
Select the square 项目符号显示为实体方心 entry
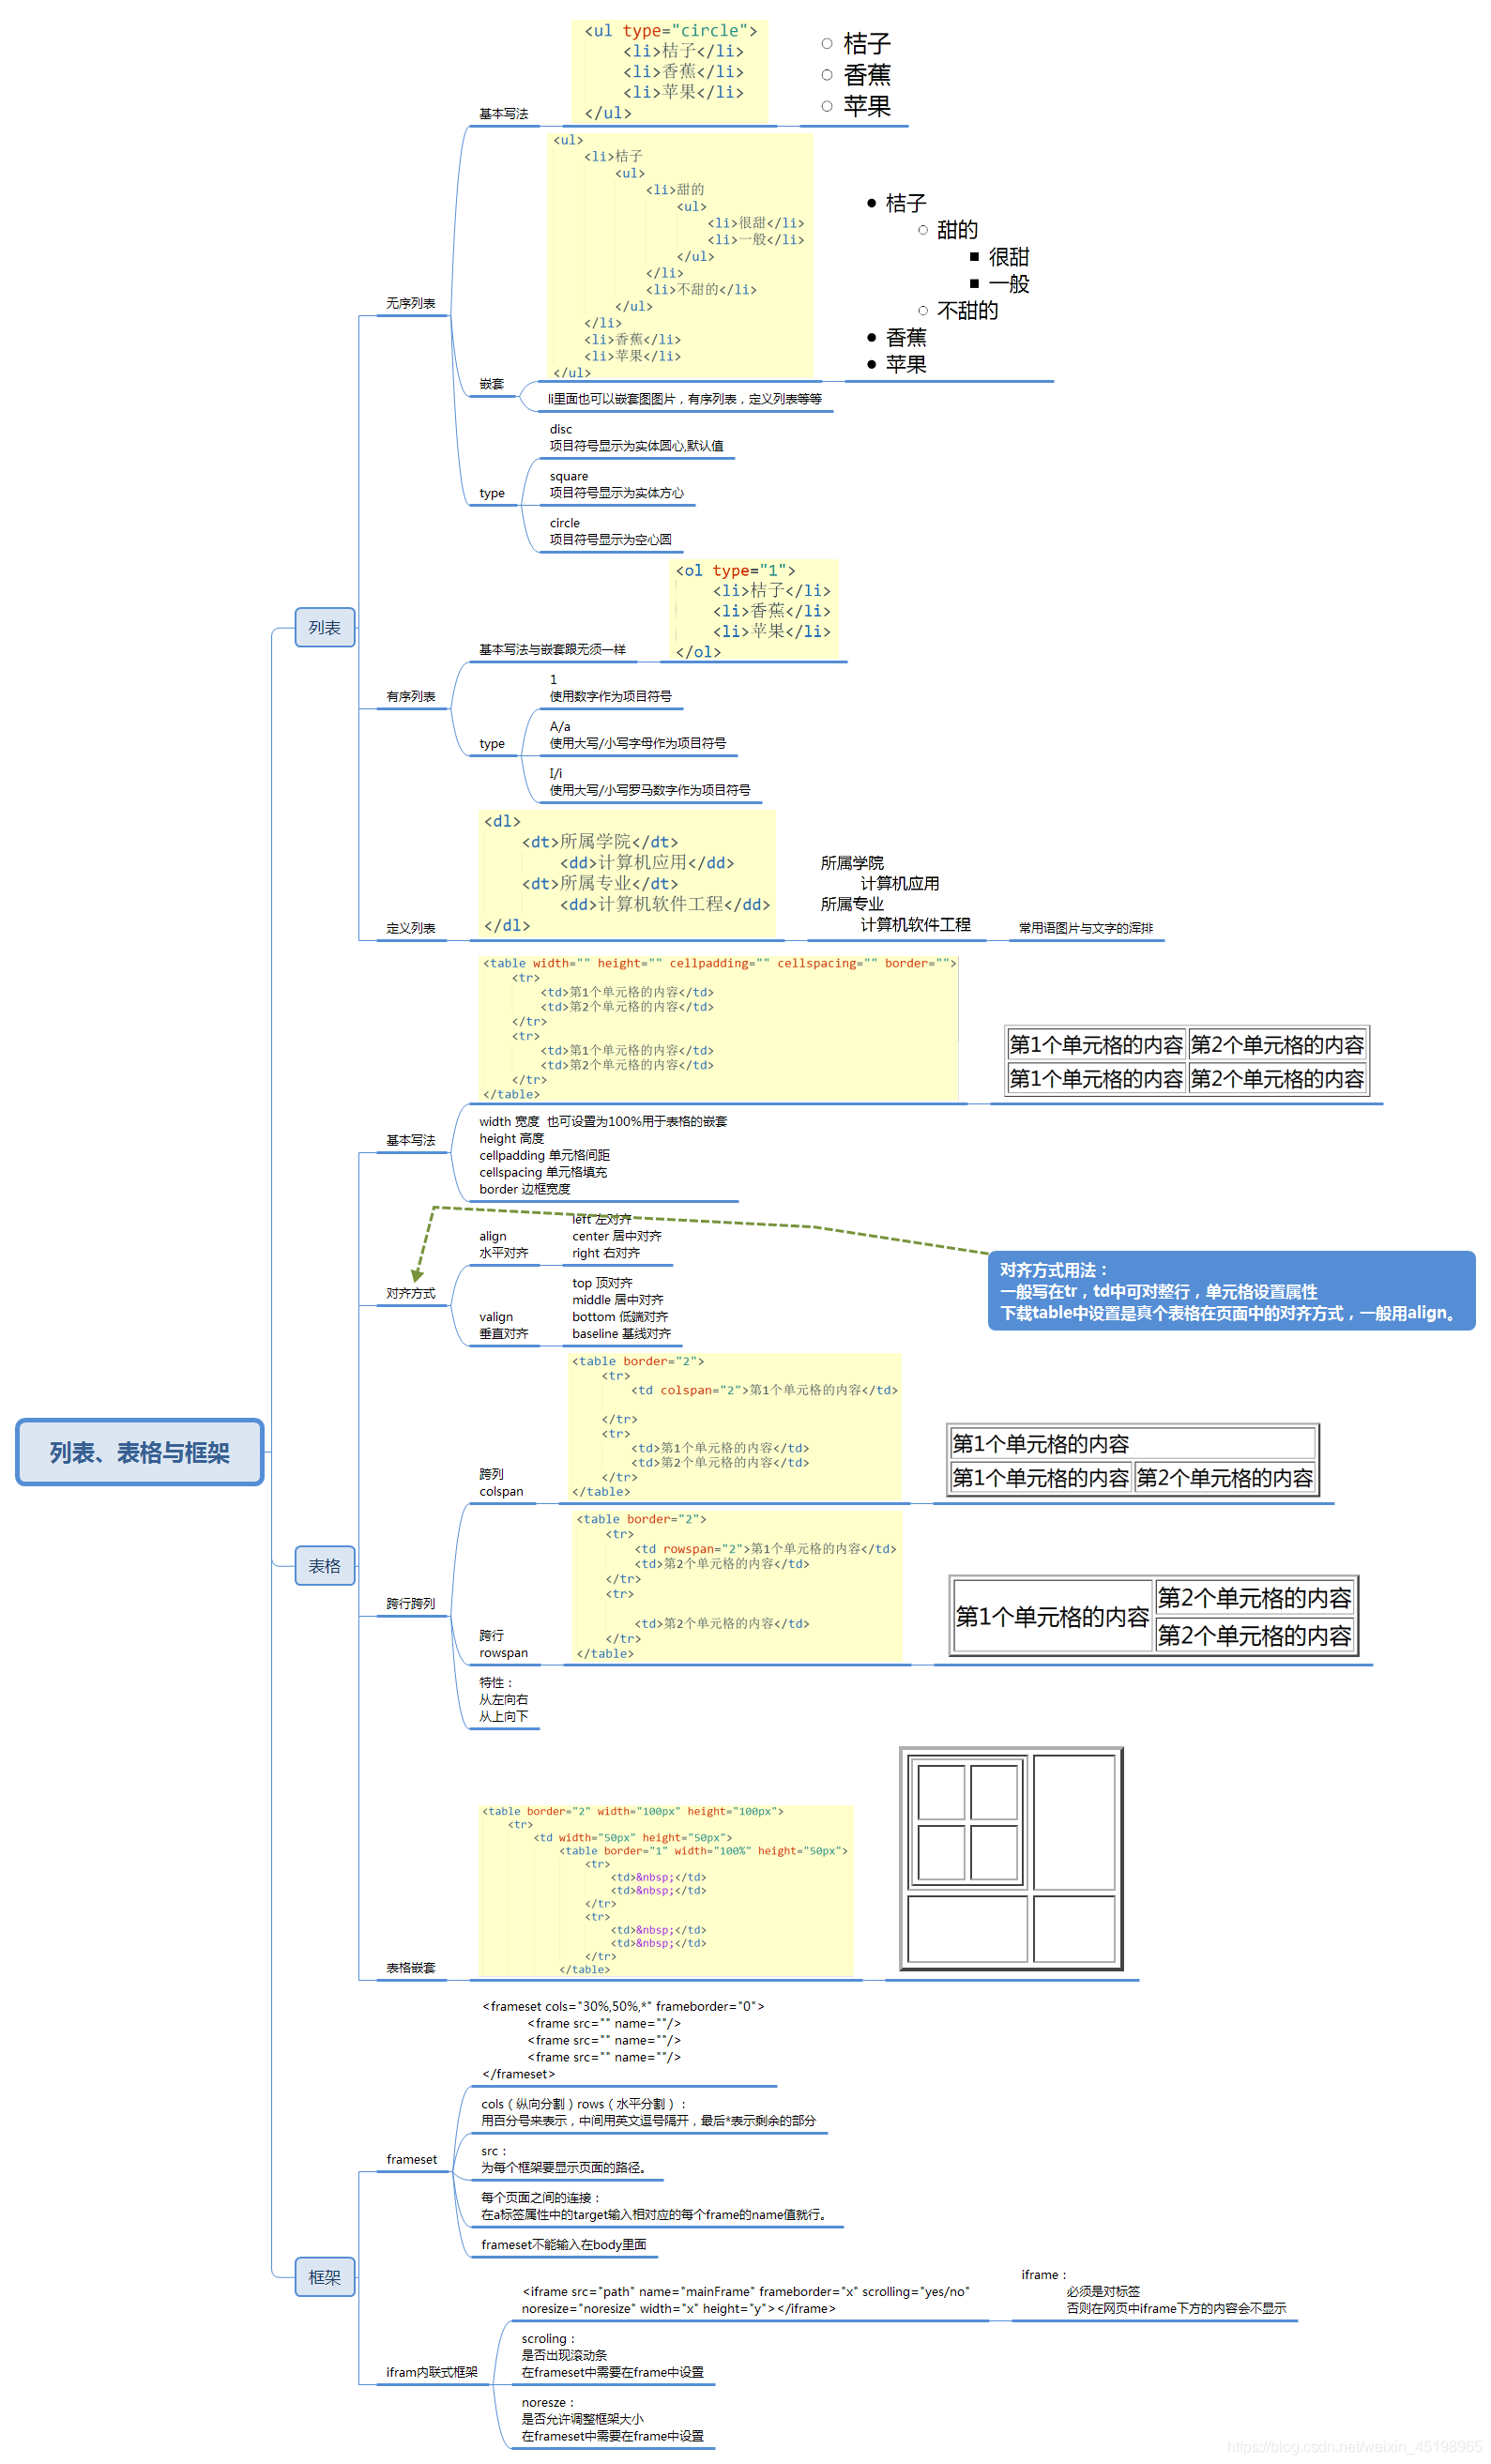[x=616, y=484]
